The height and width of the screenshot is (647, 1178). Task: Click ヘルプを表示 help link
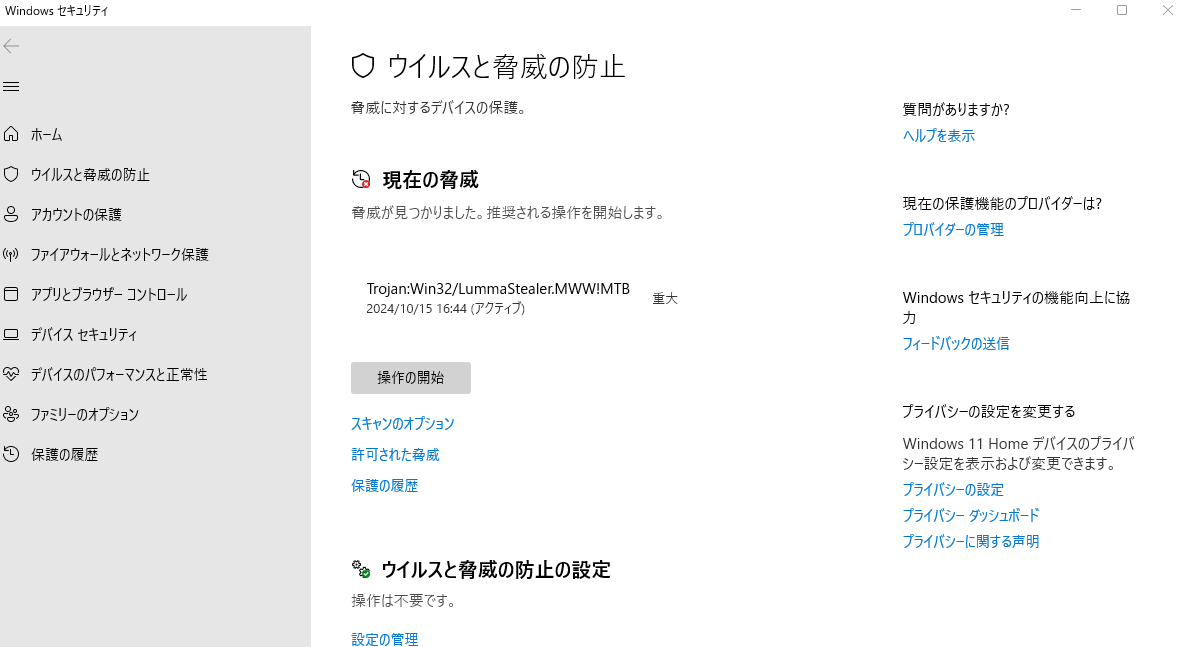pyautogui.click(x=938, y=136)
